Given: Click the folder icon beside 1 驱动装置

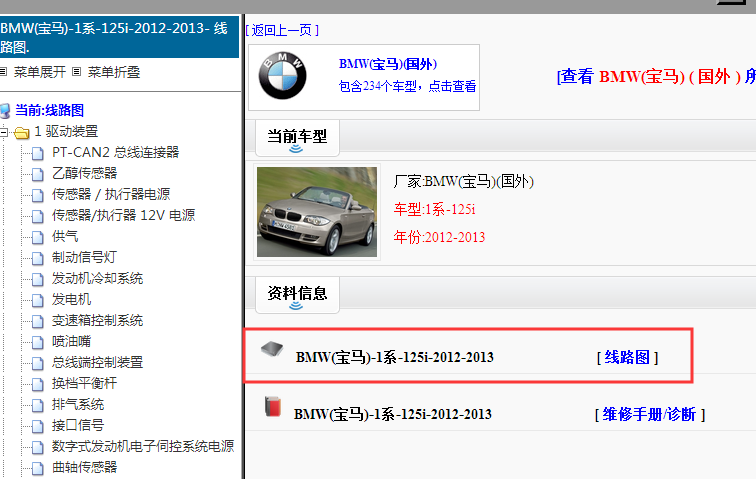Looking at the screenshot, I should 22,132.
